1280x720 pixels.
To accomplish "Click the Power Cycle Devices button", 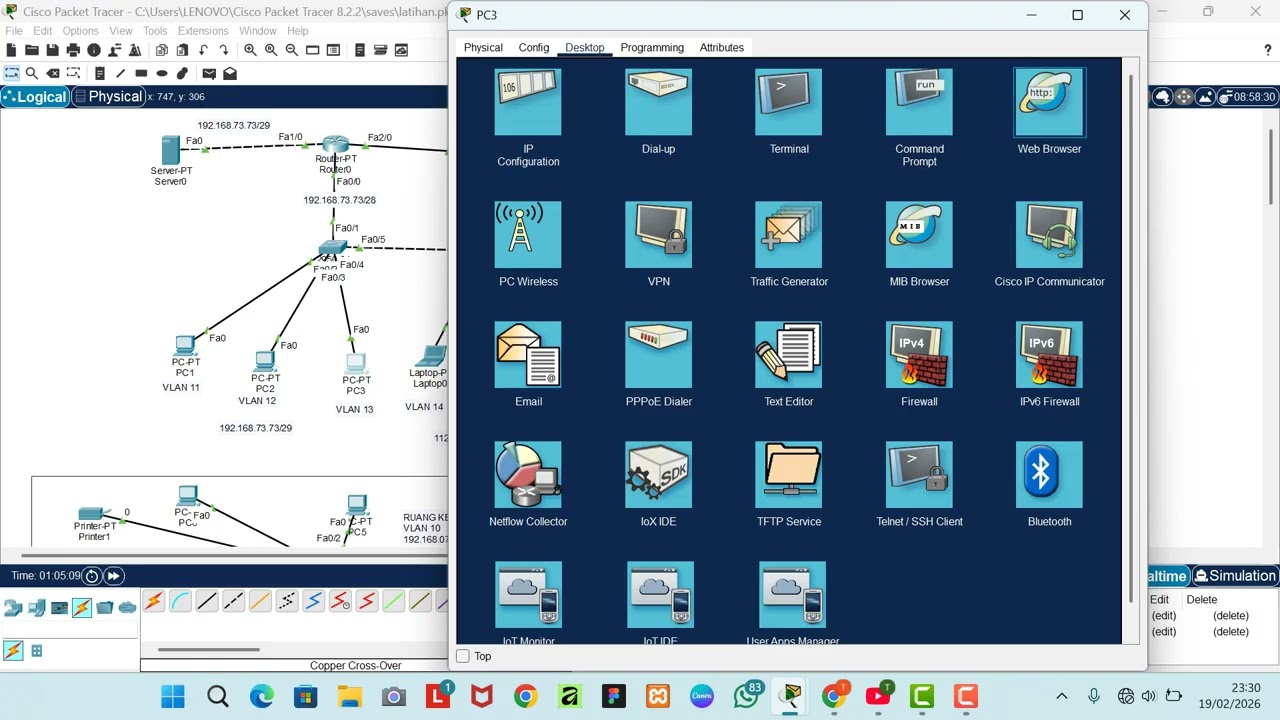I will click(x=92, y=576).
